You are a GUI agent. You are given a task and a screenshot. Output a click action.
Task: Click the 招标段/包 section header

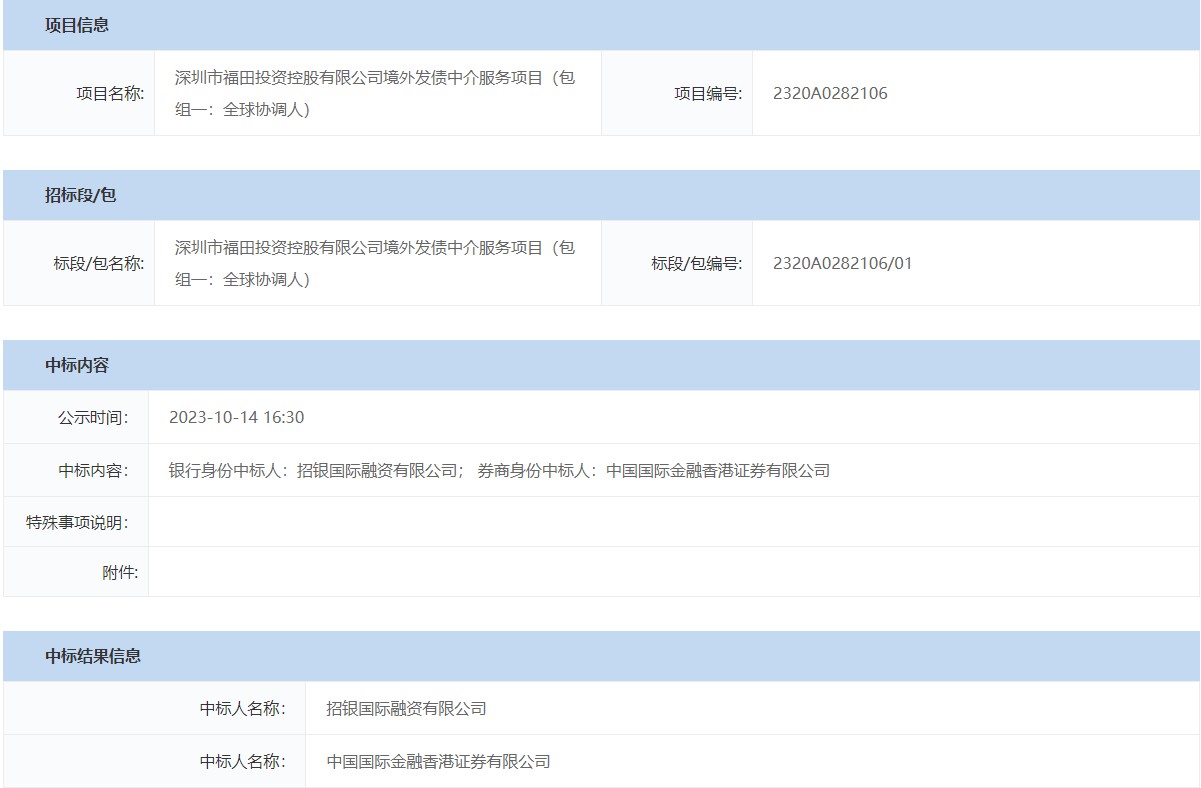[80, 195]
